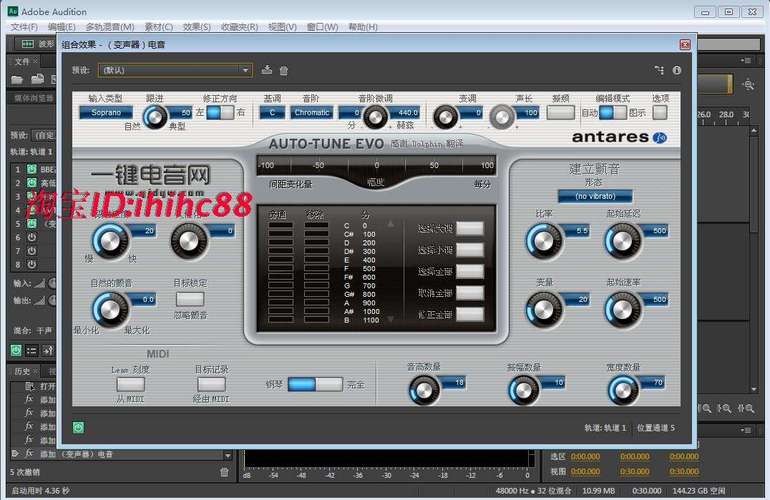Clear history with the trash icon
Viewport: 770px width, 500px height.
tap(224, 472)
